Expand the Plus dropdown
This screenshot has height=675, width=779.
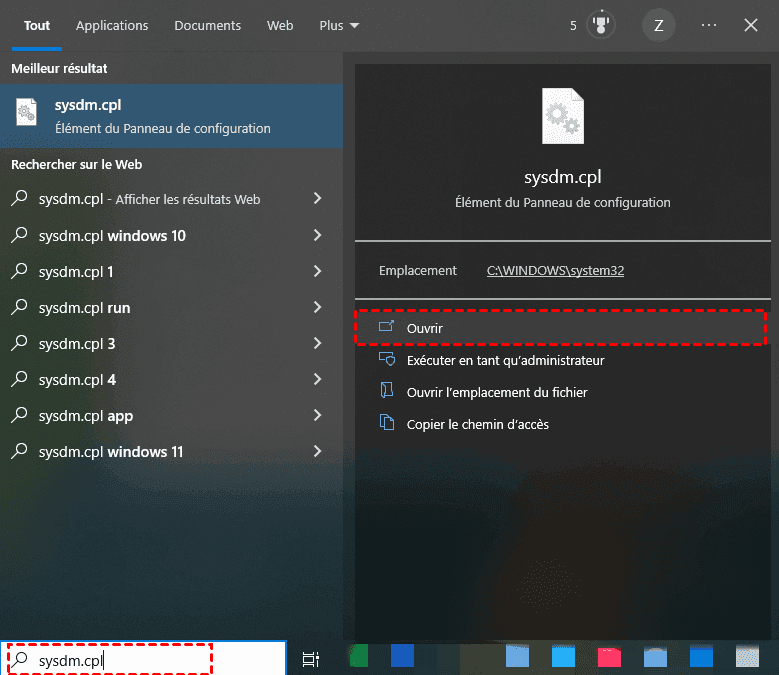pyautogui.click(x=339, y=25)
